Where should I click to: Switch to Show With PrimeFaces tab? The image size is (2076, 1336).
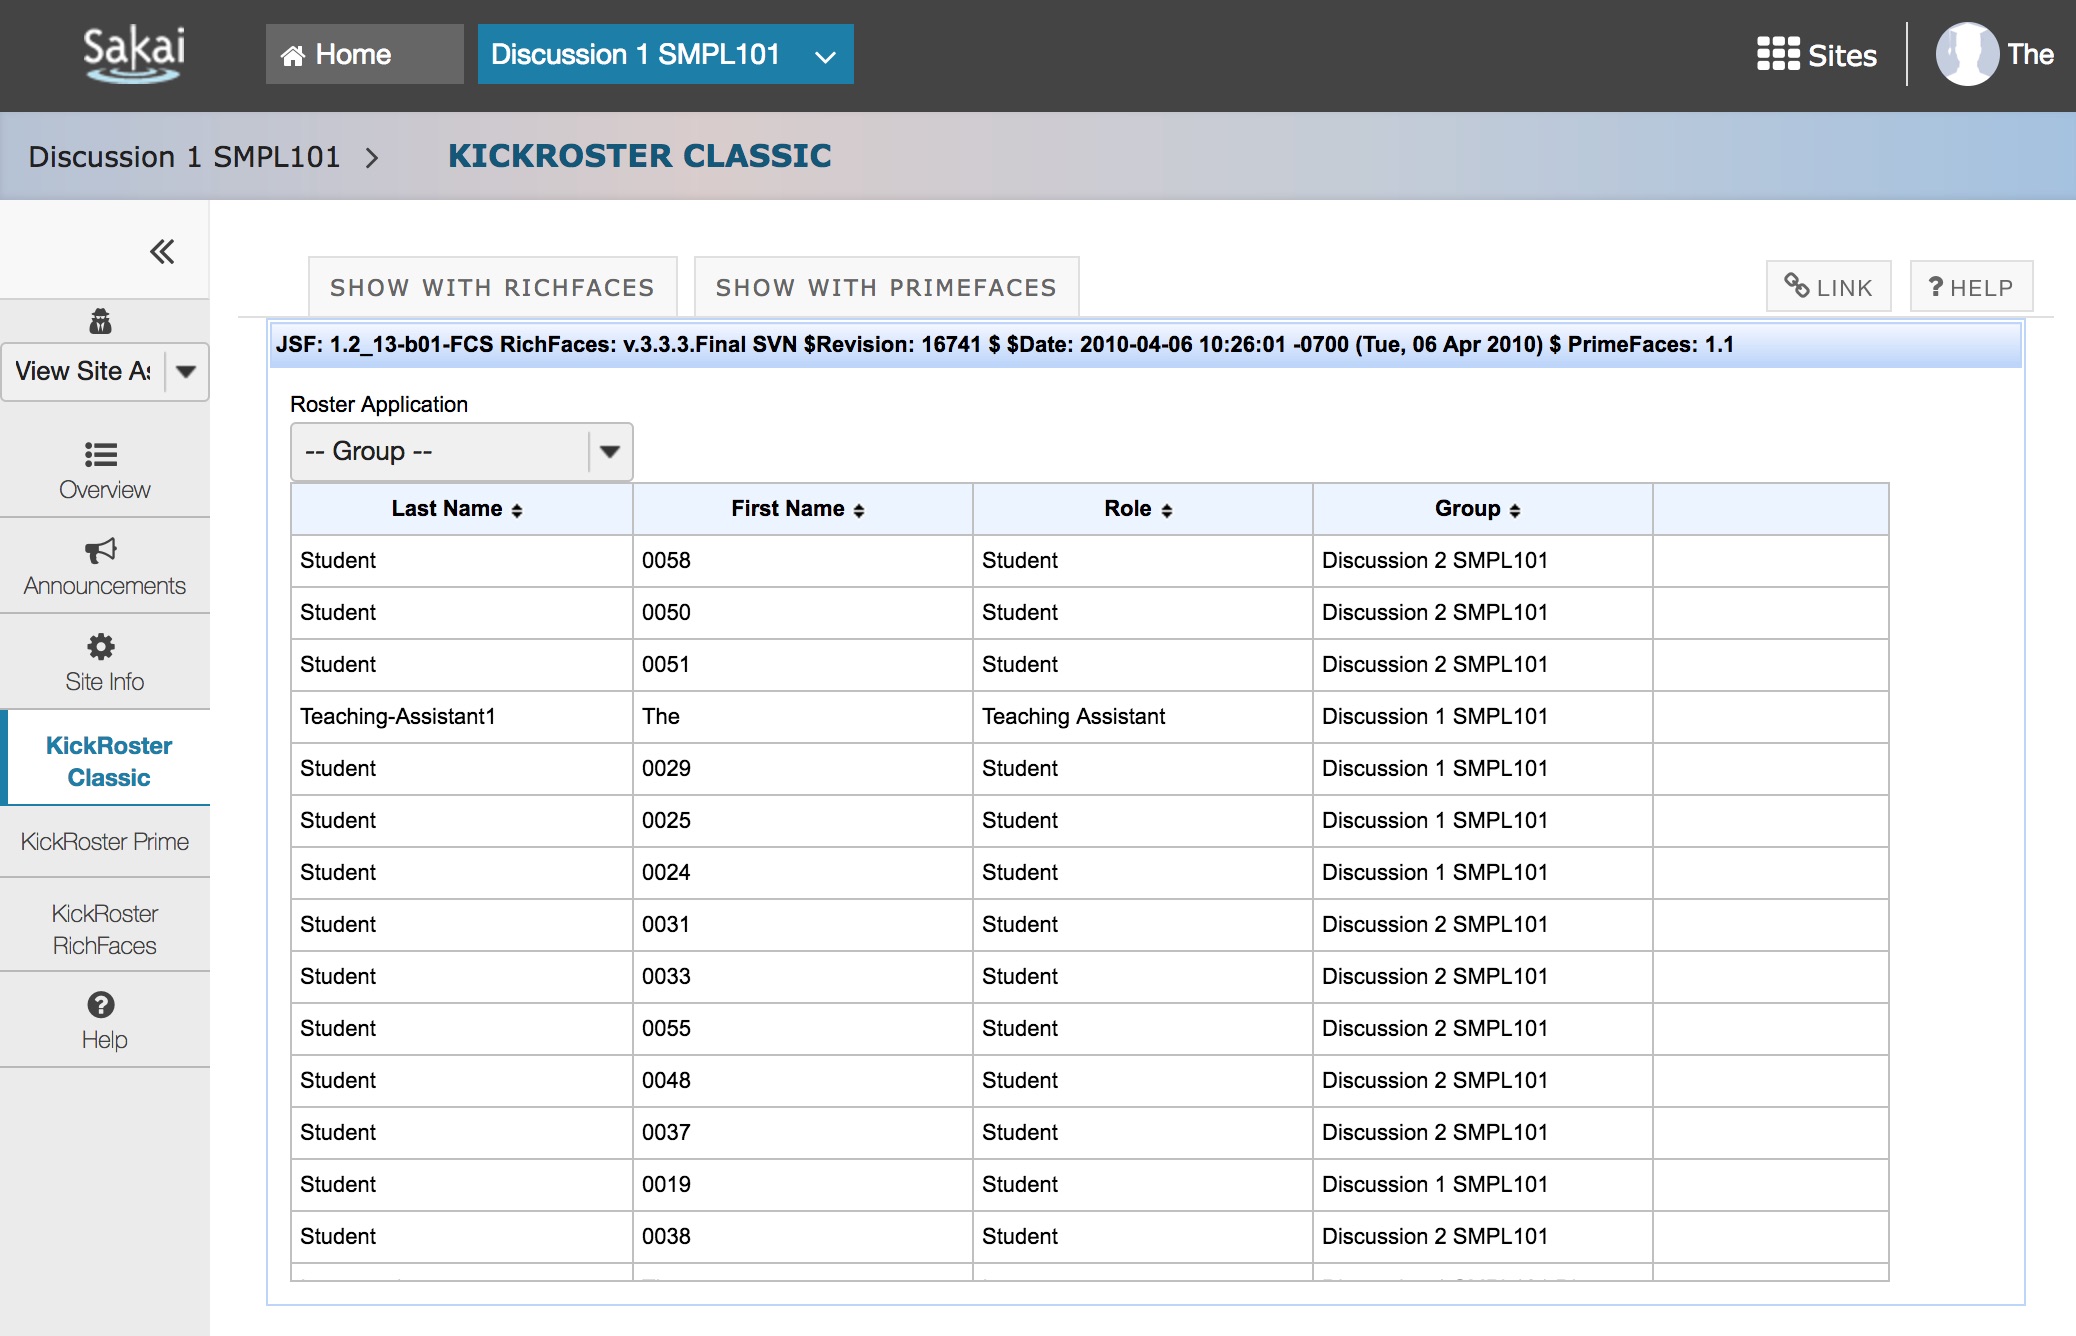tap(886, 288)
